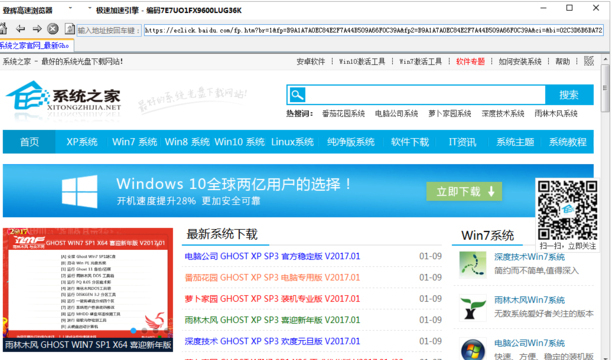Open the 雨林木风Win7系统 title link
Viewport: 612px width, 360px height.
click(530, 300)
